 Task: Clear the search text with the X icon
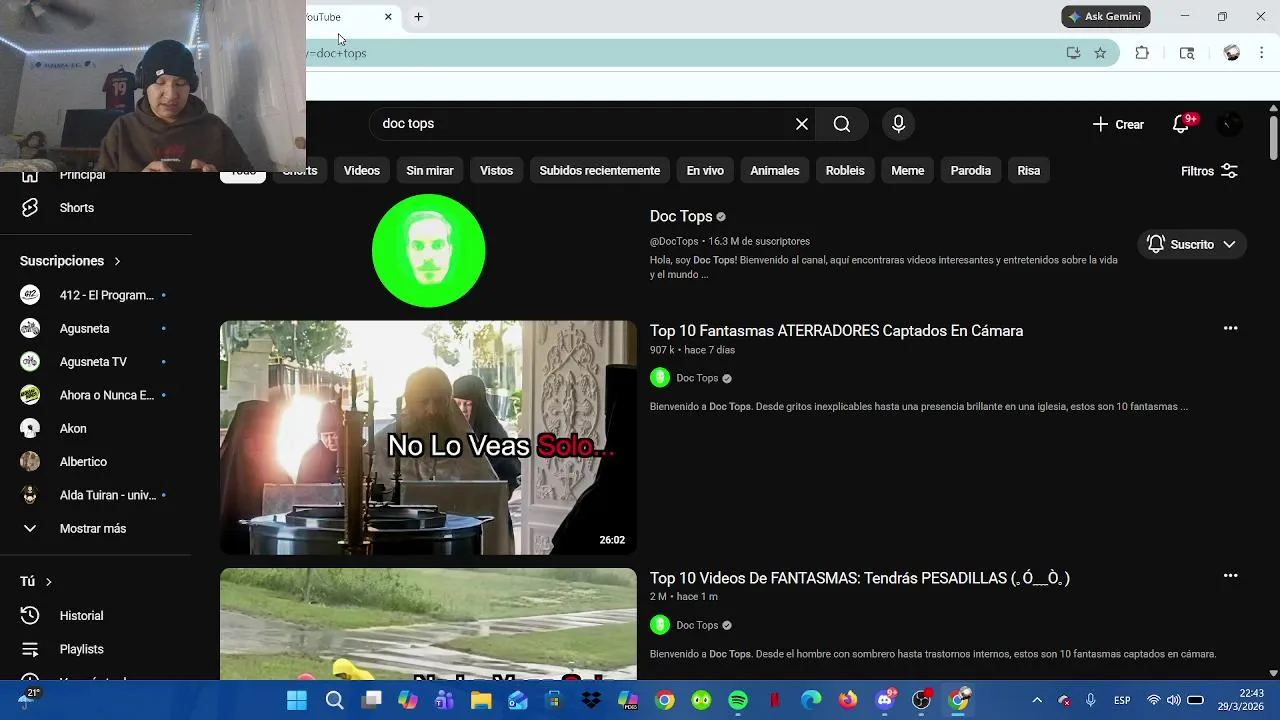(801, 124)
